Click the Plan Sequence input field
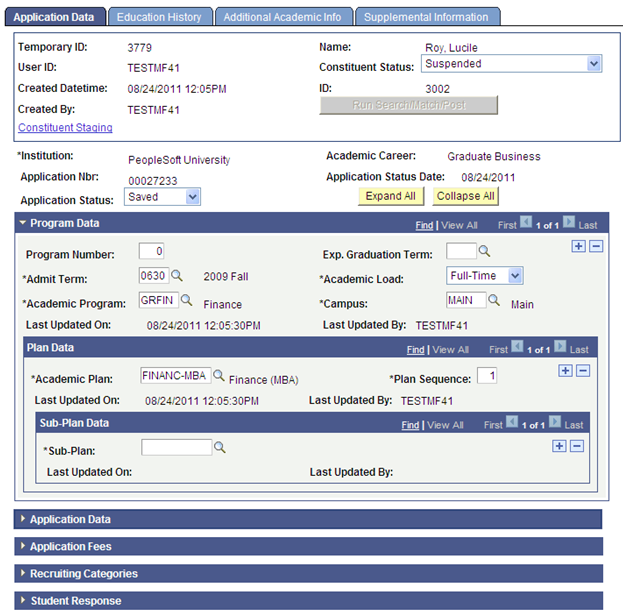 click(487, 376)
